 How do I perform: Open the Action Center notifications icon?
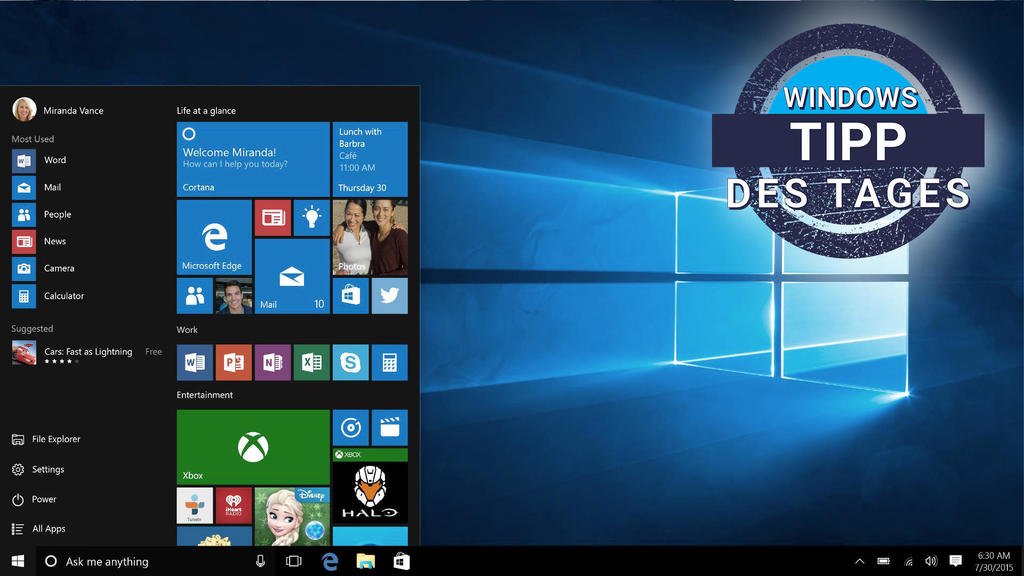(955, 561)
